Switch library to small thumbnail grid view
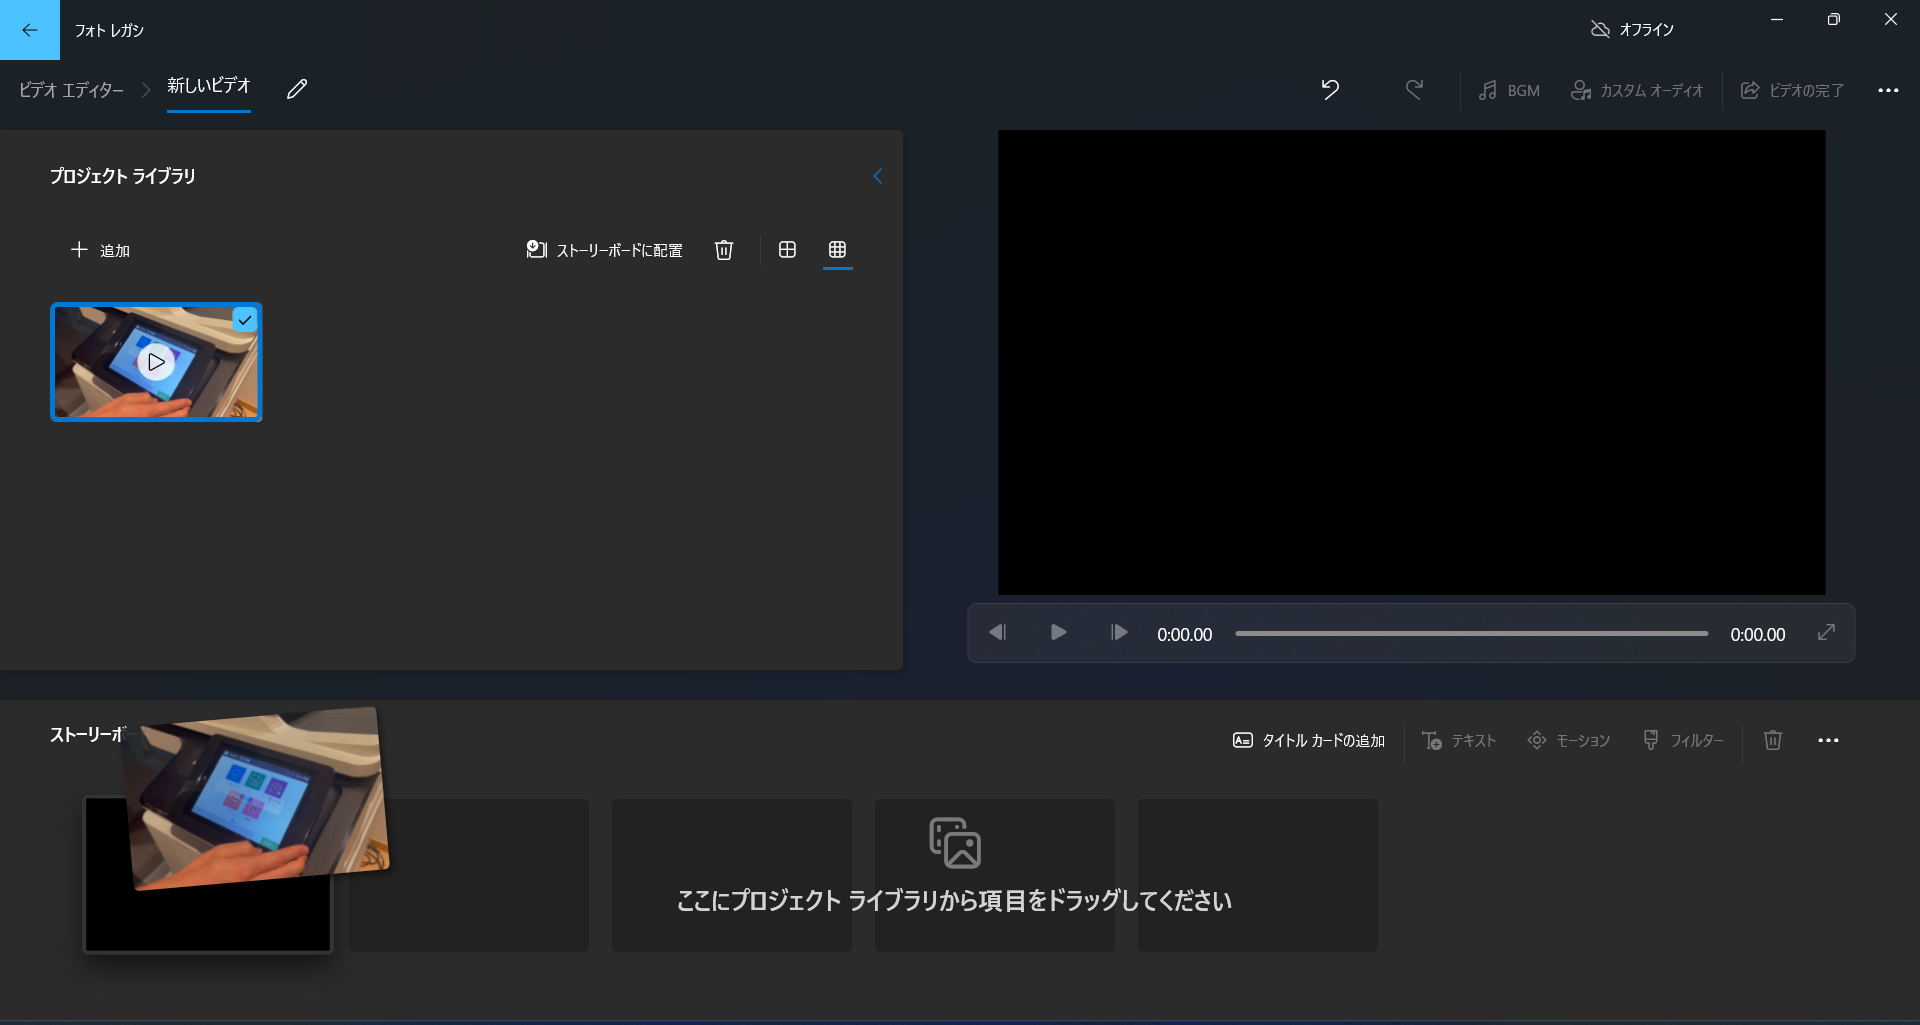1920x1025 pixels. (x=838, y=250)
